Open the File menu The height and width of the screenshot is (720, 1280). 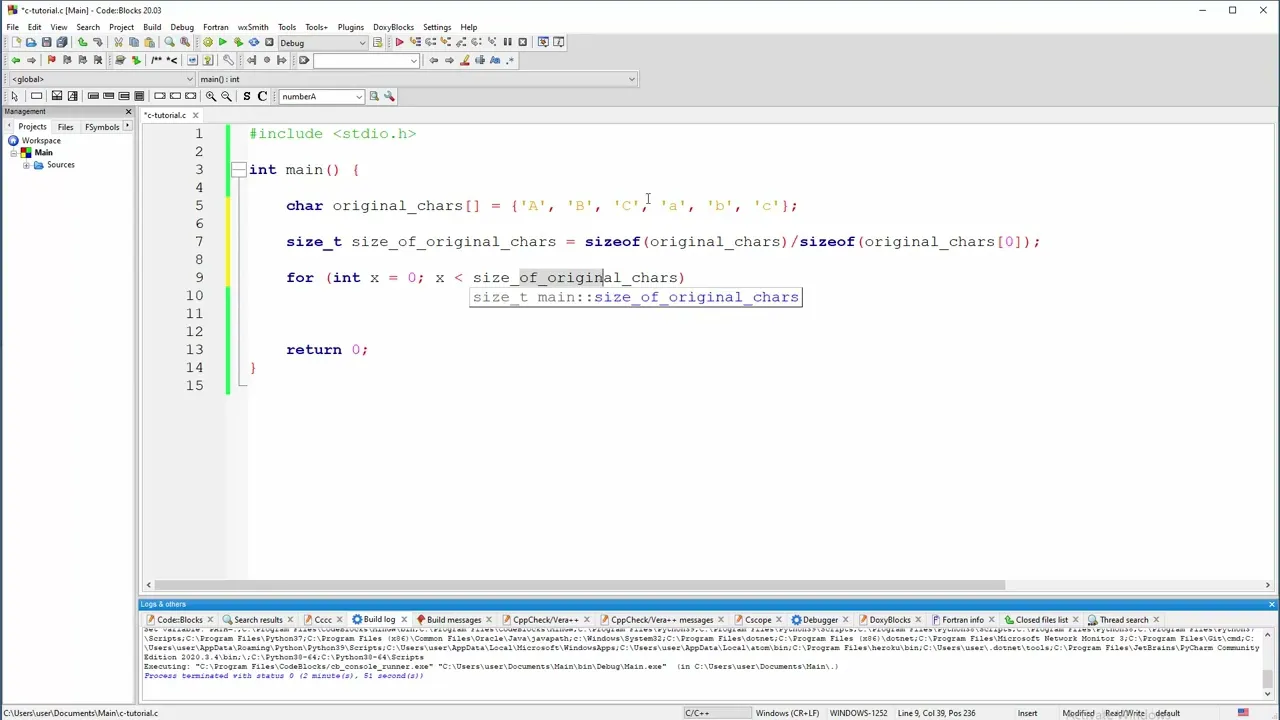click(x=13, y=27)
